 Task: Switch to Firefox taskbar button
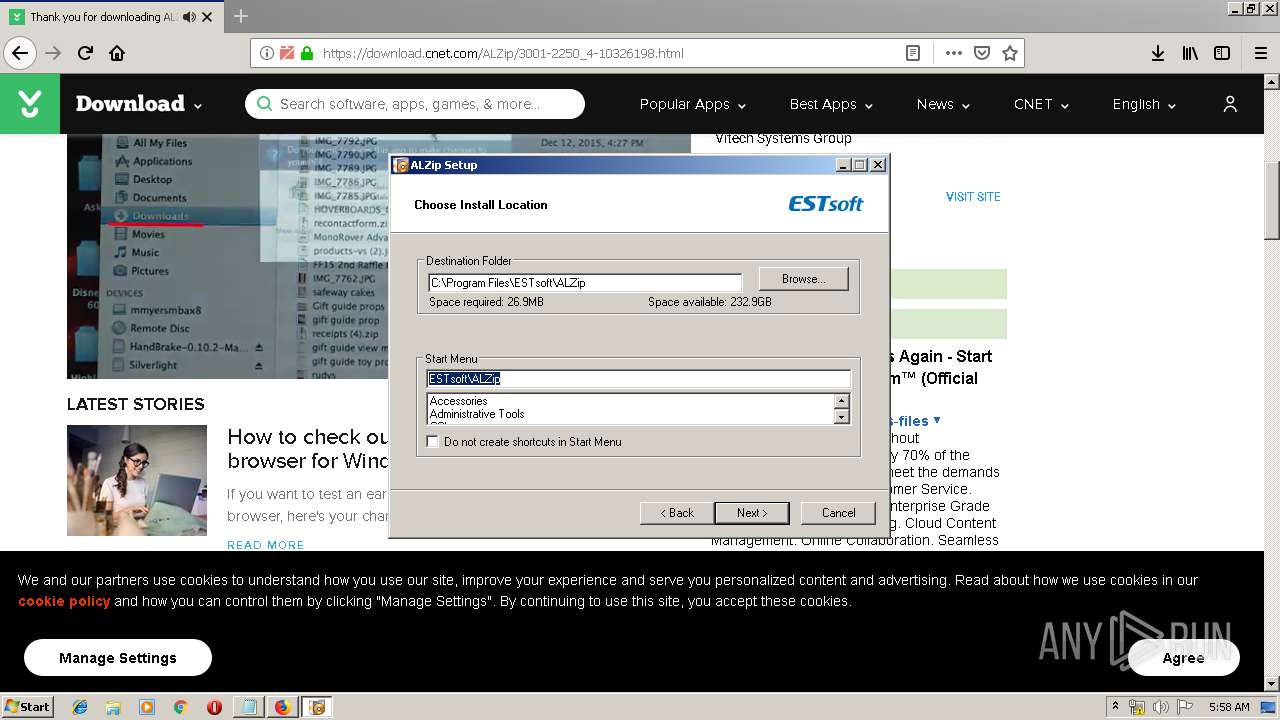[x=282, y=707]
